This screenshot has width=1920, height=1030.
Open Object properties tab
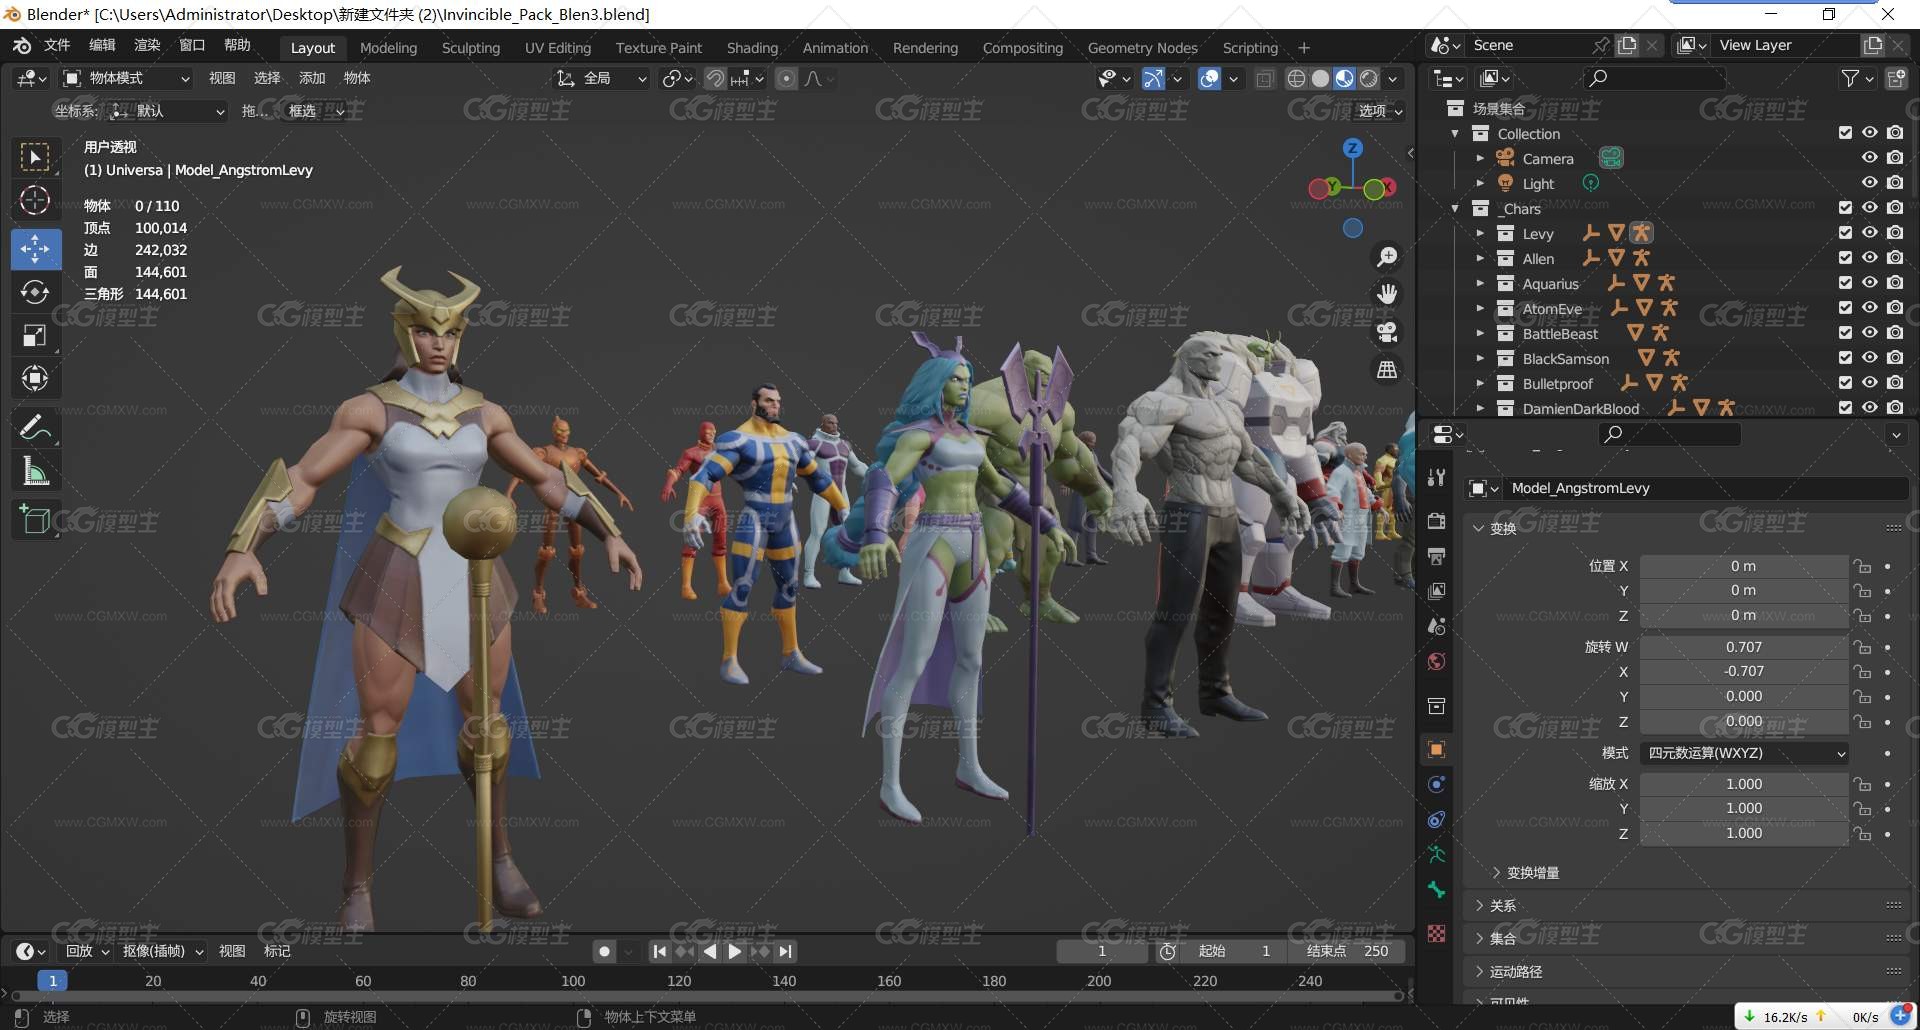[x=1437, y=749]
